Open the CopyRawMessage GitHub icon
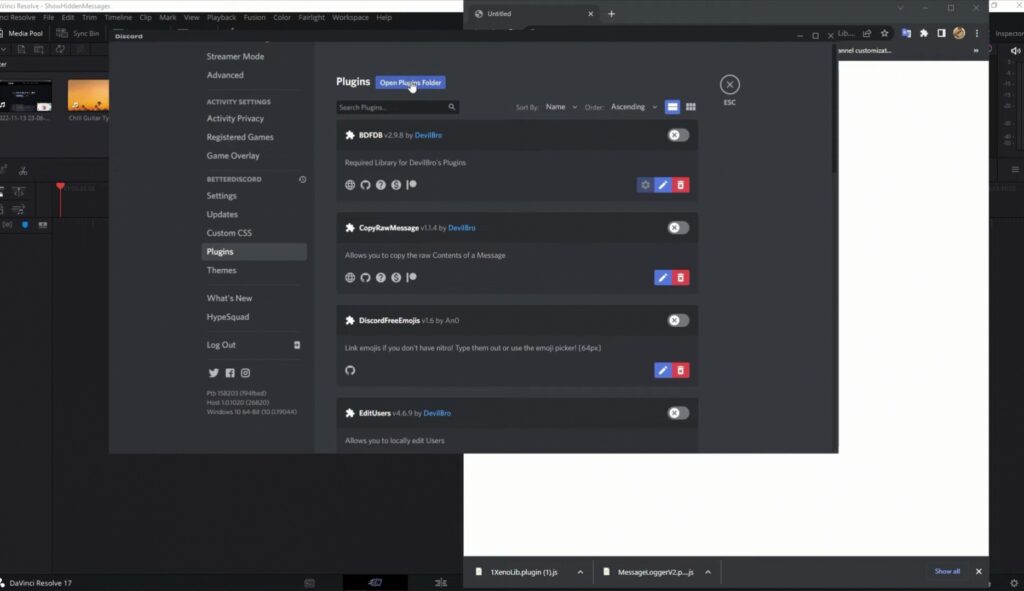 pos(365,278)
